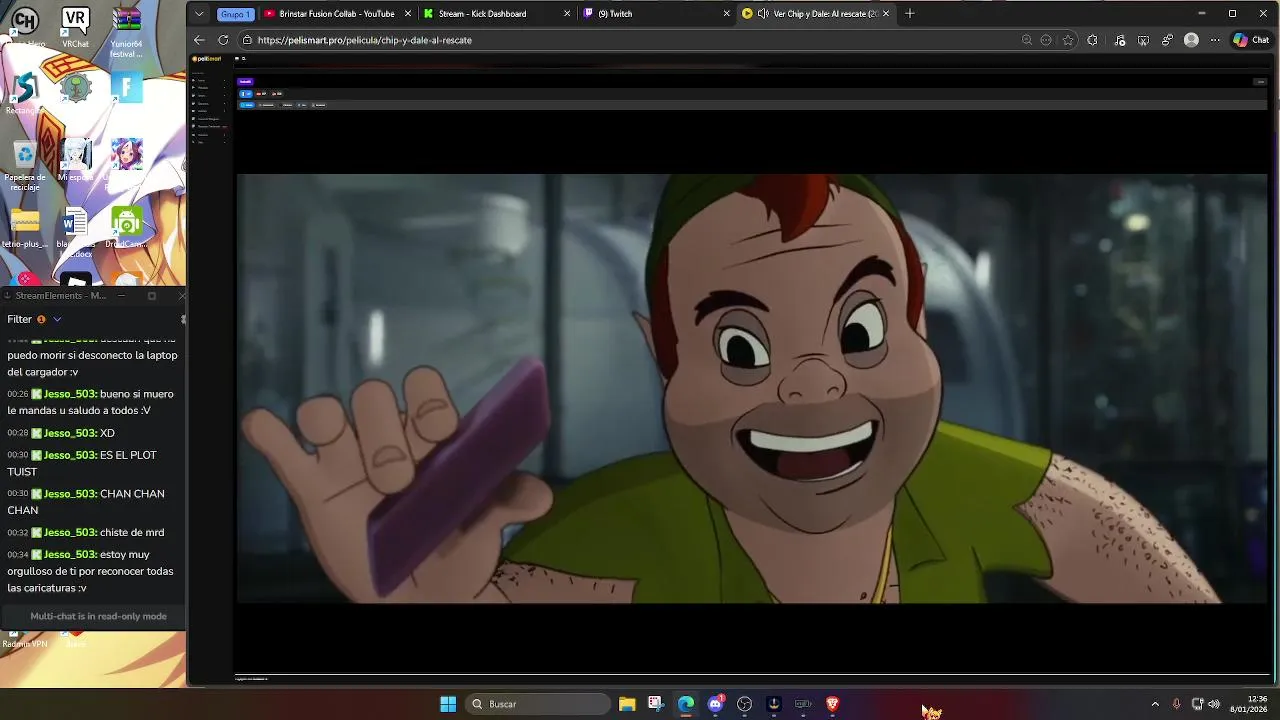
Task: Show hidden system tray icons
Action: pos(1155,704)
